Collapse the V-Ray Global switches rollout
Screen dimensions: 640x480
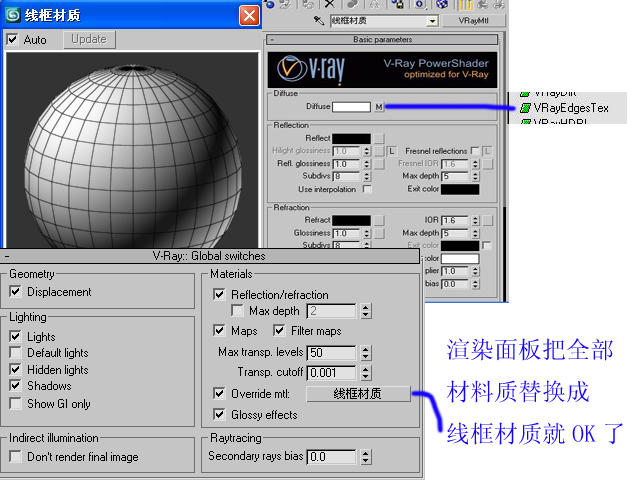[x=7, y=256]
